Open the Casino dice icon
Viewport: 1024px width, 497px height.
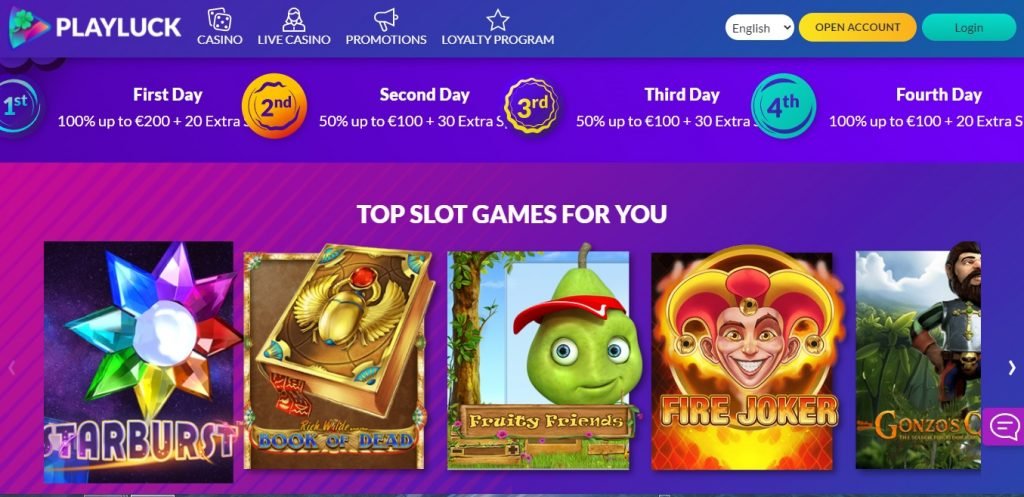(219, 20)
